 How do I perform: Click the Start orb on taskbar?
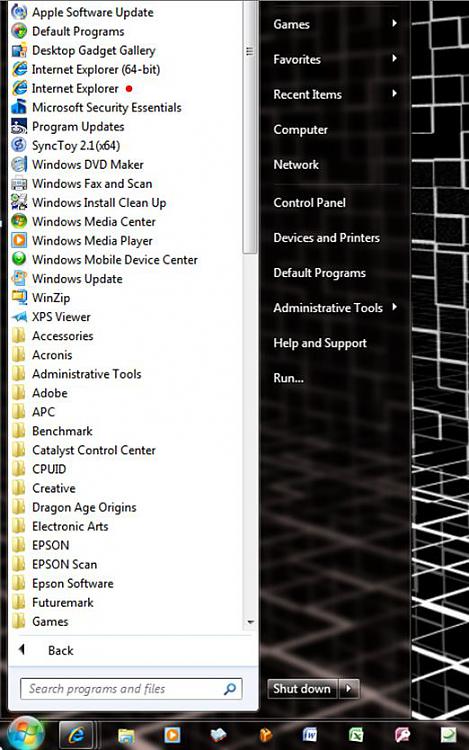pos(25,734)
